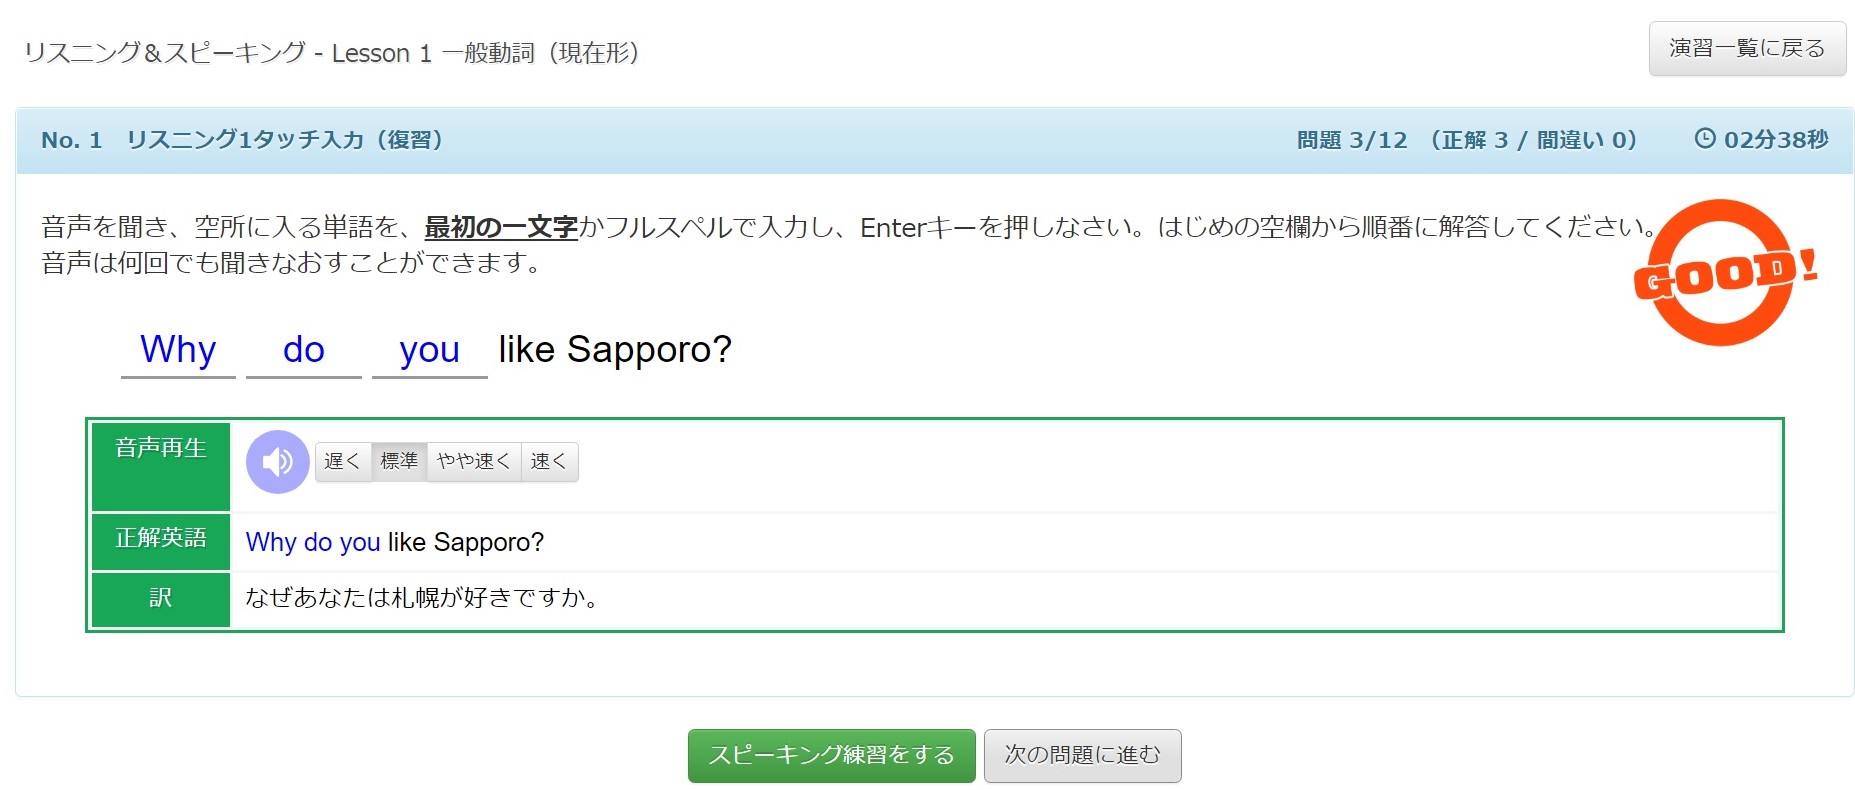This screenshot has width=1855, height=790.
Task: Click the No. 1 リスニング1タッチ入力 header title
Action: coord(242,140)
